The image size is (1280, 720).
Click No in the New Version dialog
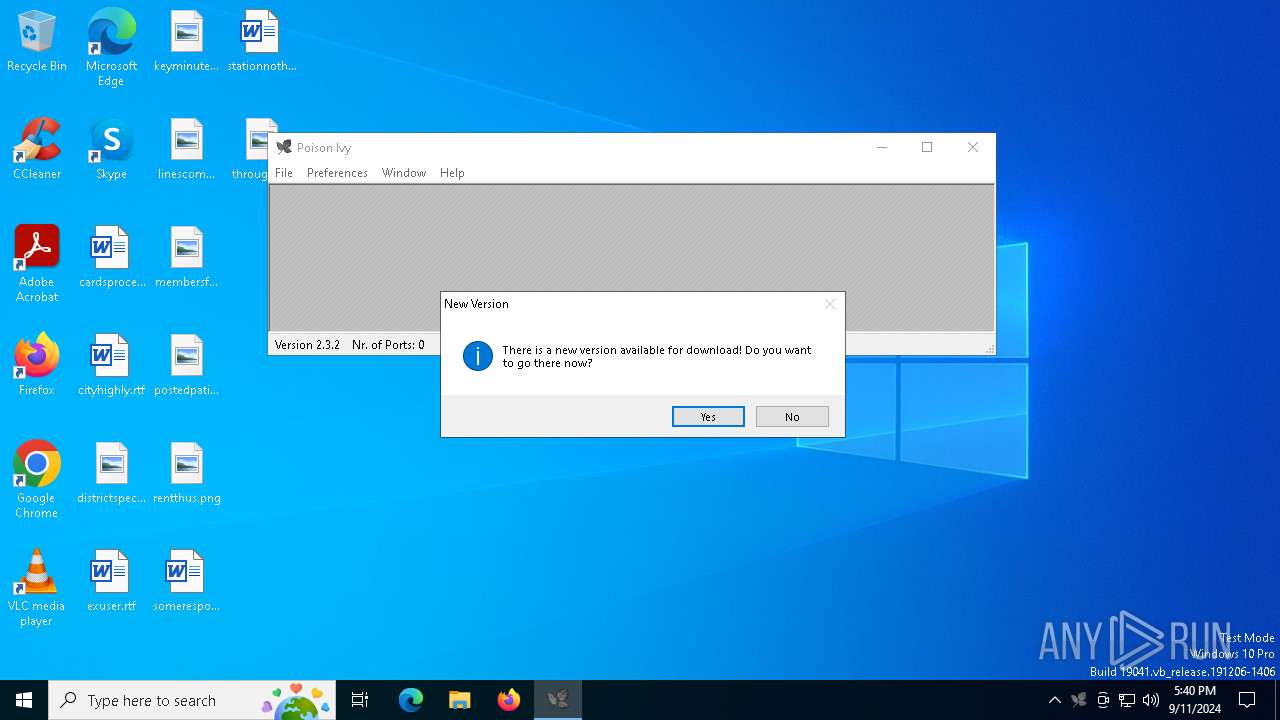point(792,417)
